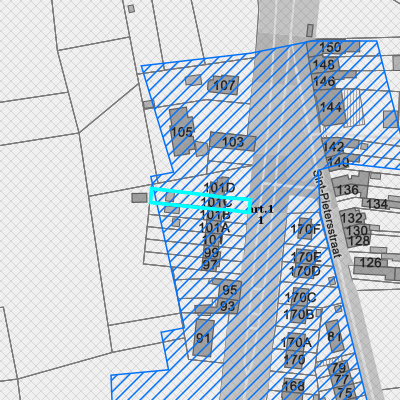Click the building labeled 168
Screen dimensions: 400x400
pyautogui.click(x=293, y=386)
